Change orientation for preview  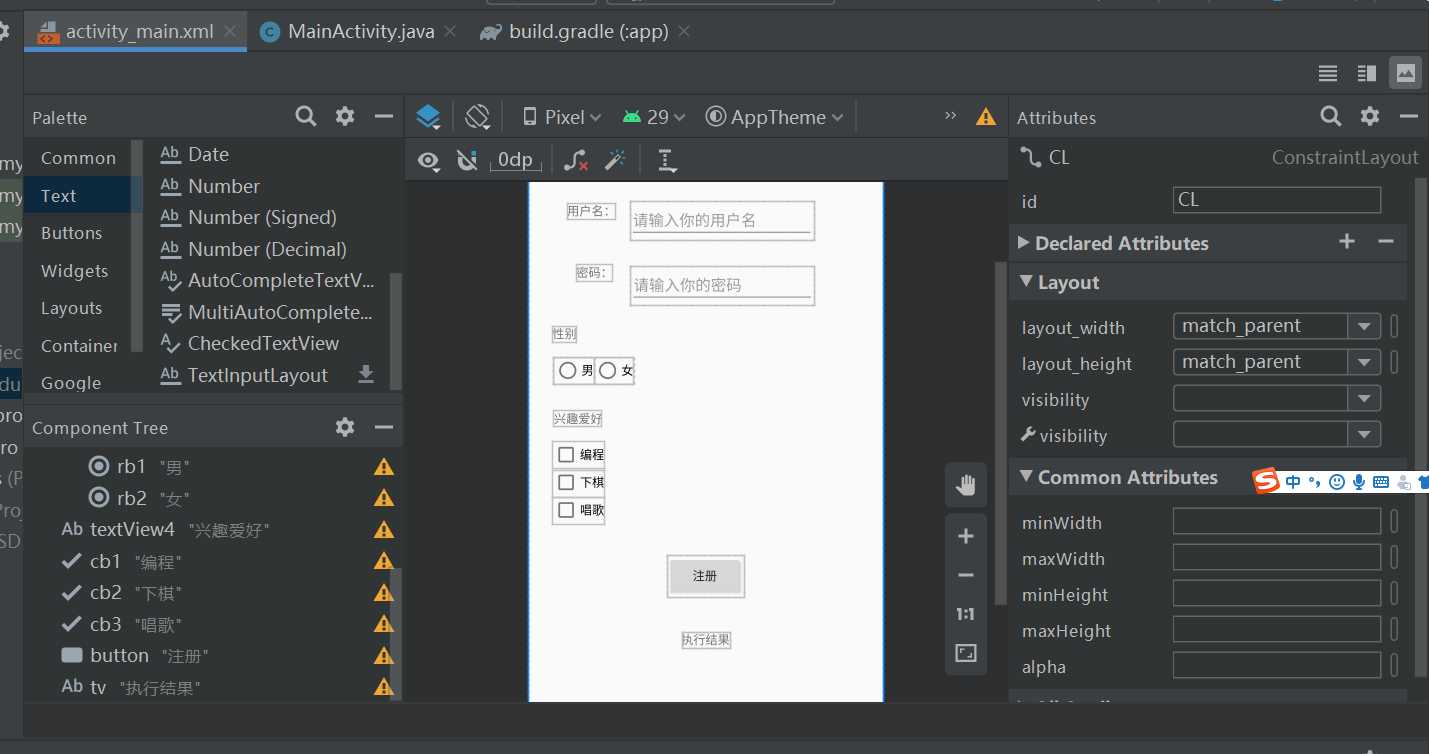click(x=478, y=117)
